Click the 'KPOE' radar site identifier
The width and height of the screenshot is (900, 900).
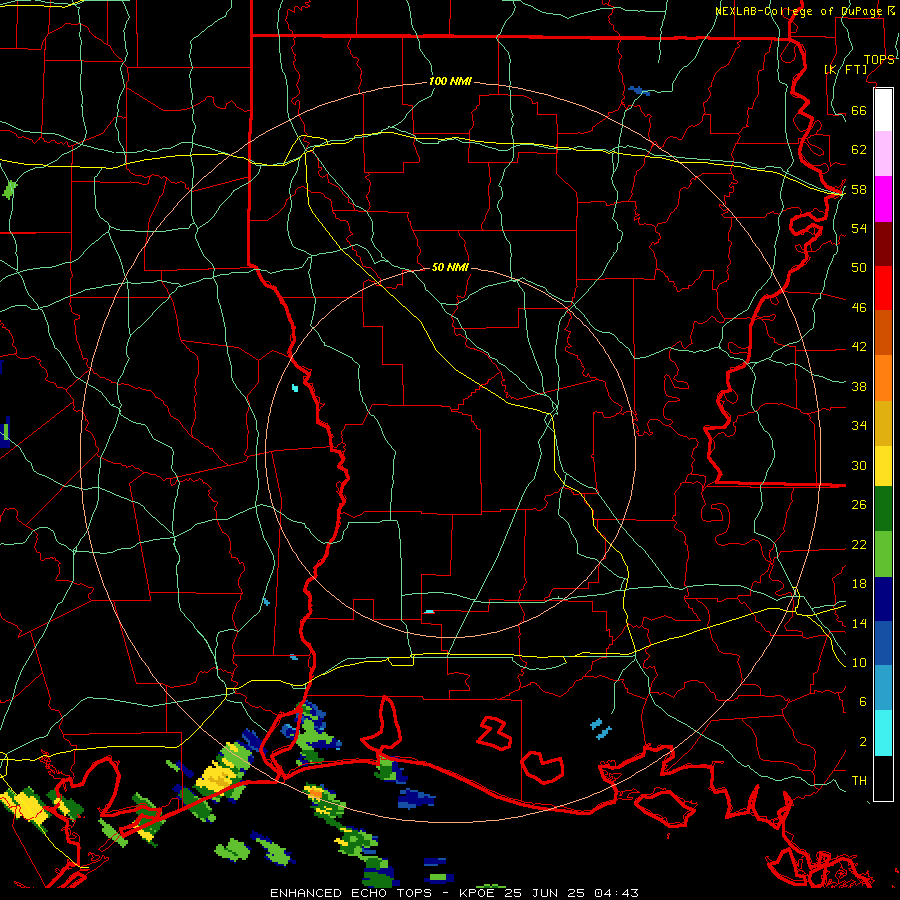coord(480,893)
